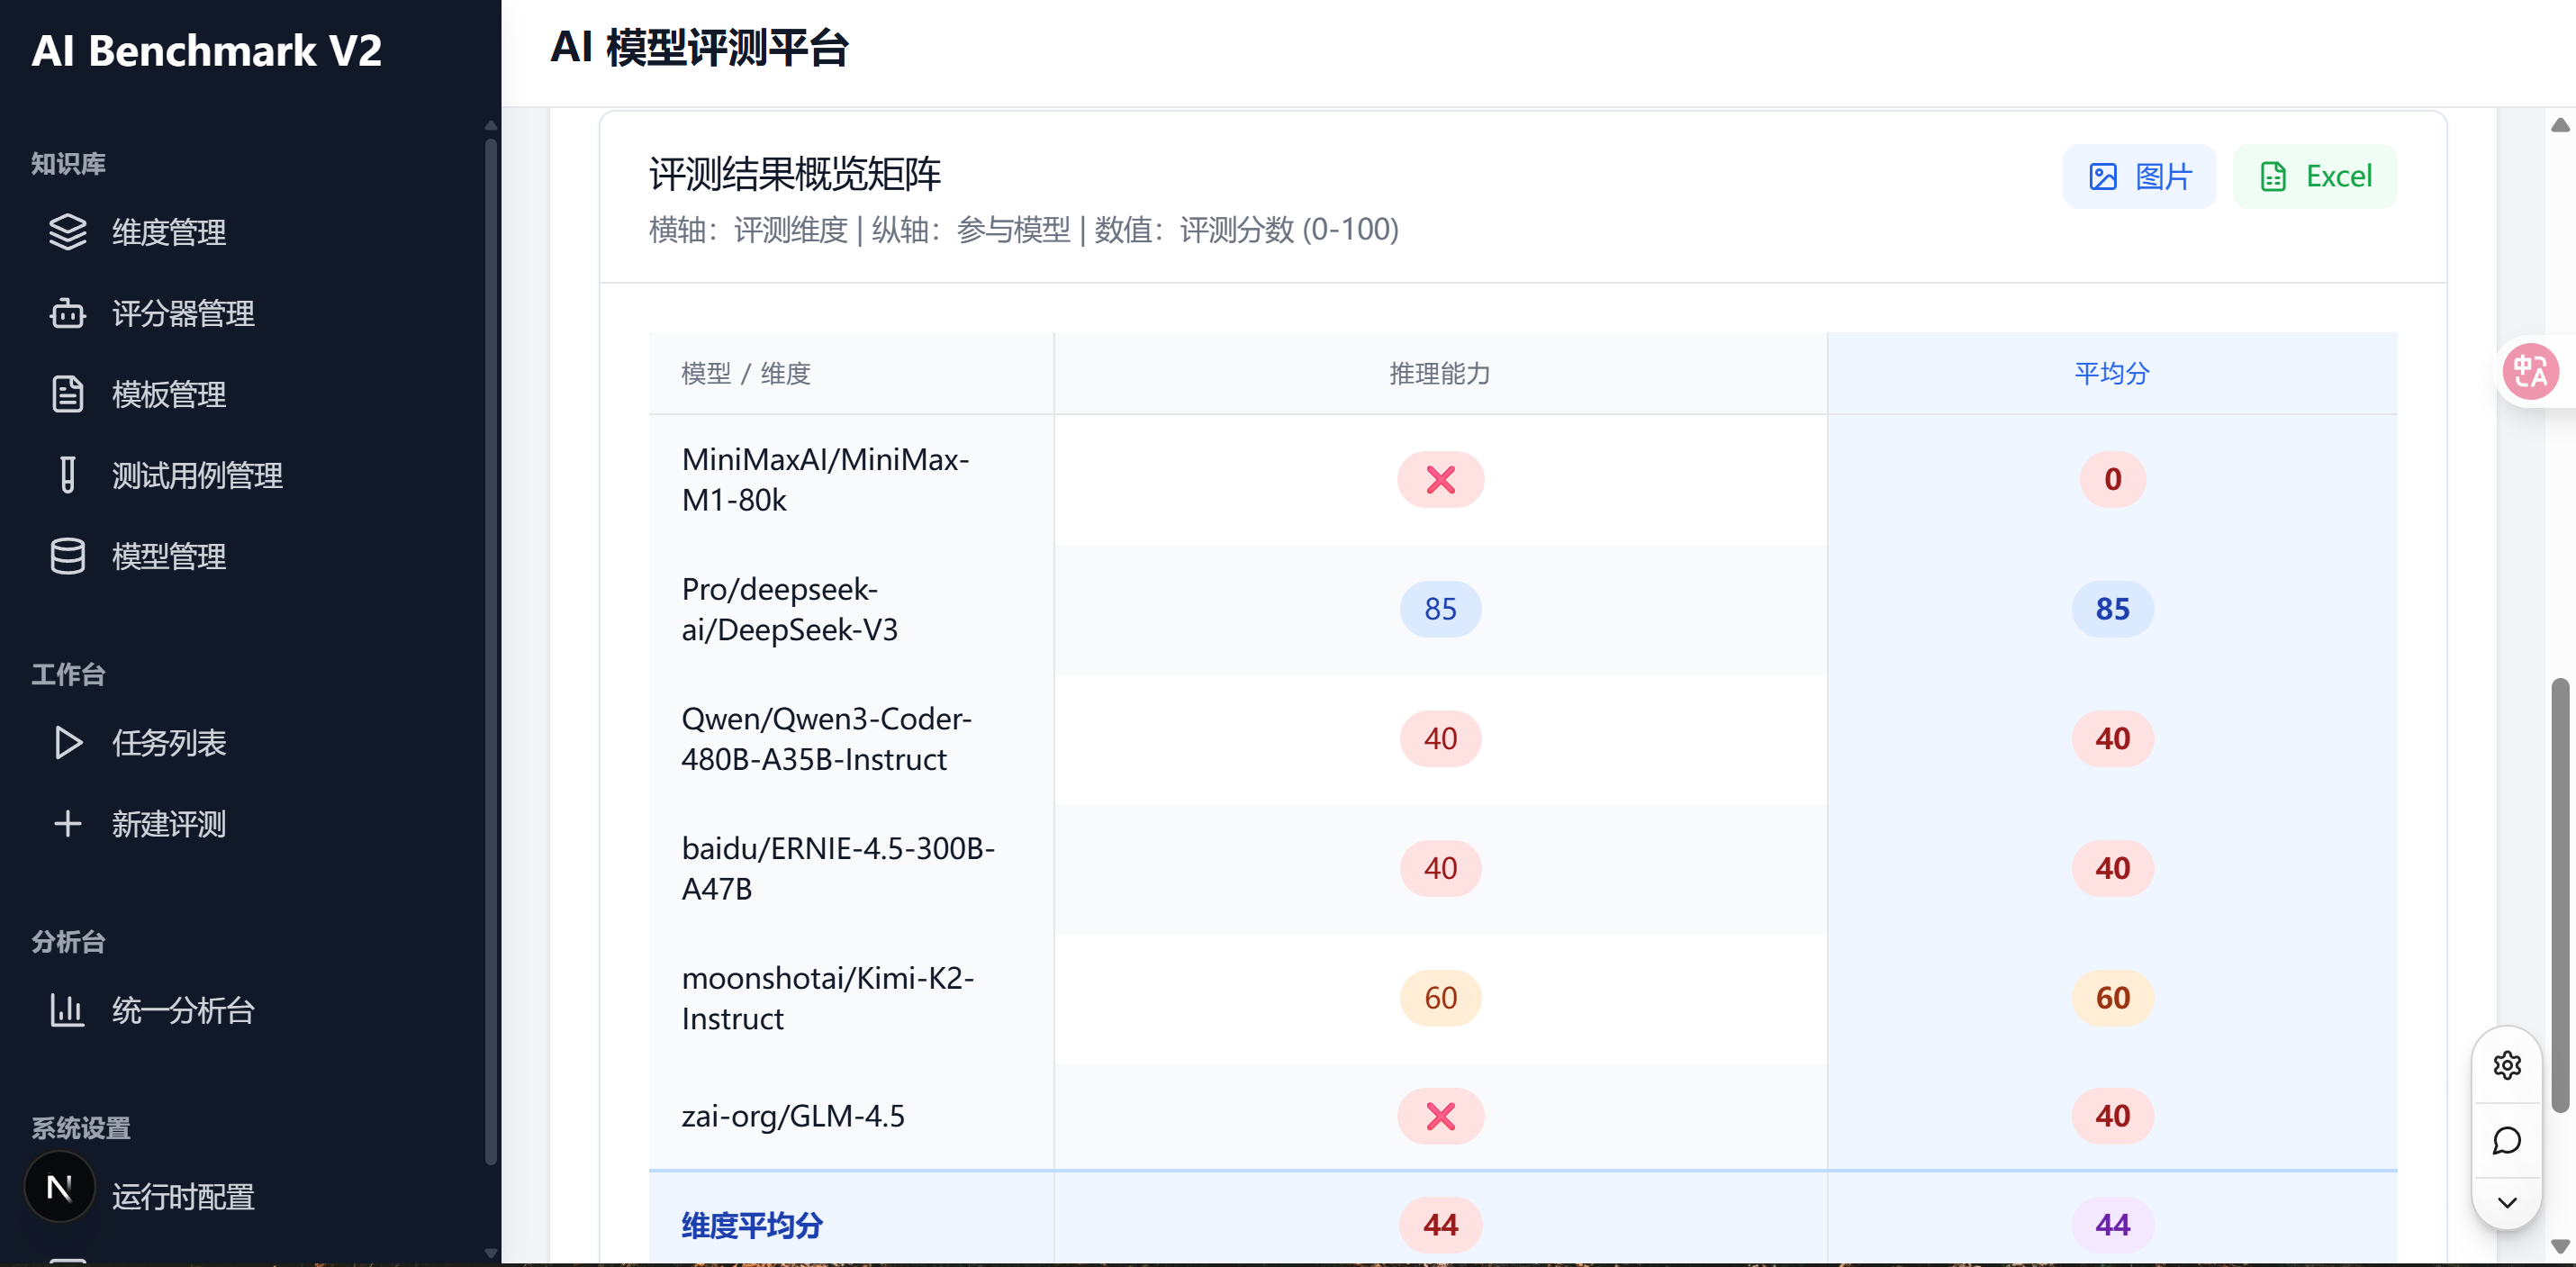The height and width of the screenshot is (1267, 2576).
Task: Click the 维度平均分 footer label
Action: pyautogui.click(x=752, y=1225)
